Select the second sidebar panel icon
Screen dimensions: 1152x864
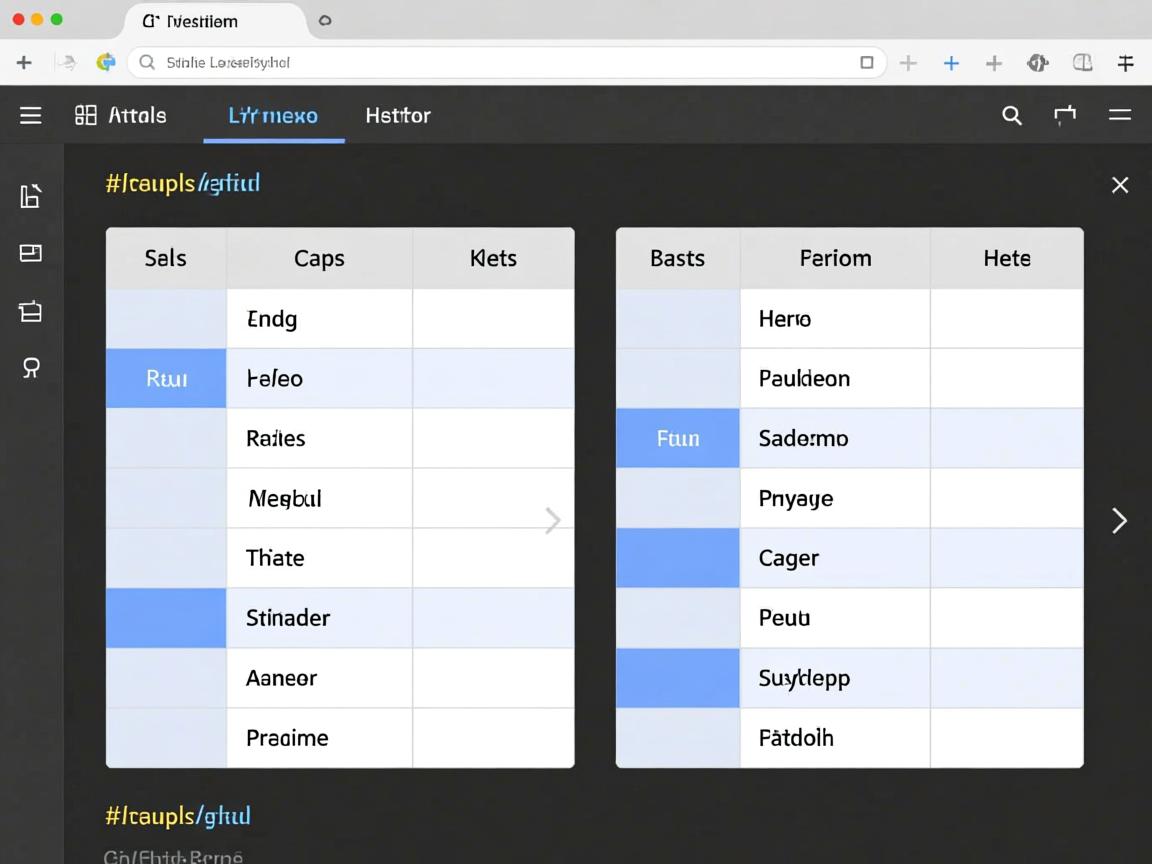coord(31,253)
